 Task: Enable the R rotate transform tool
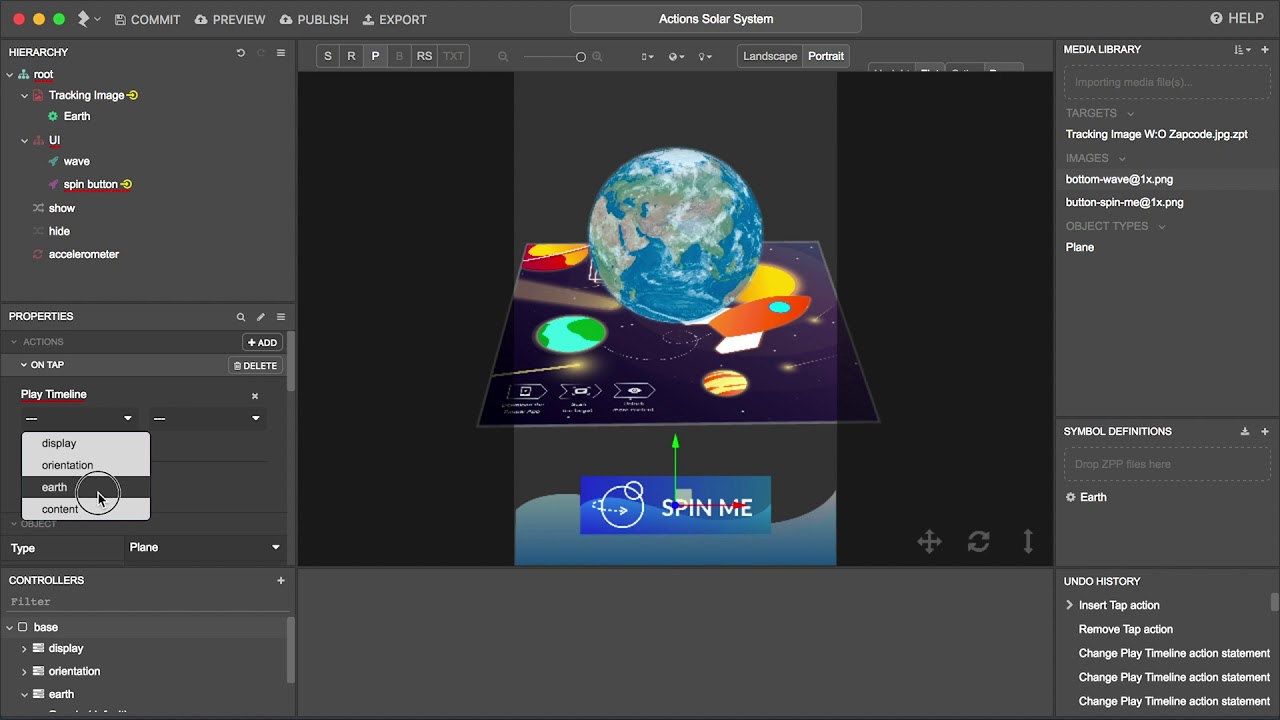(351, 56)
